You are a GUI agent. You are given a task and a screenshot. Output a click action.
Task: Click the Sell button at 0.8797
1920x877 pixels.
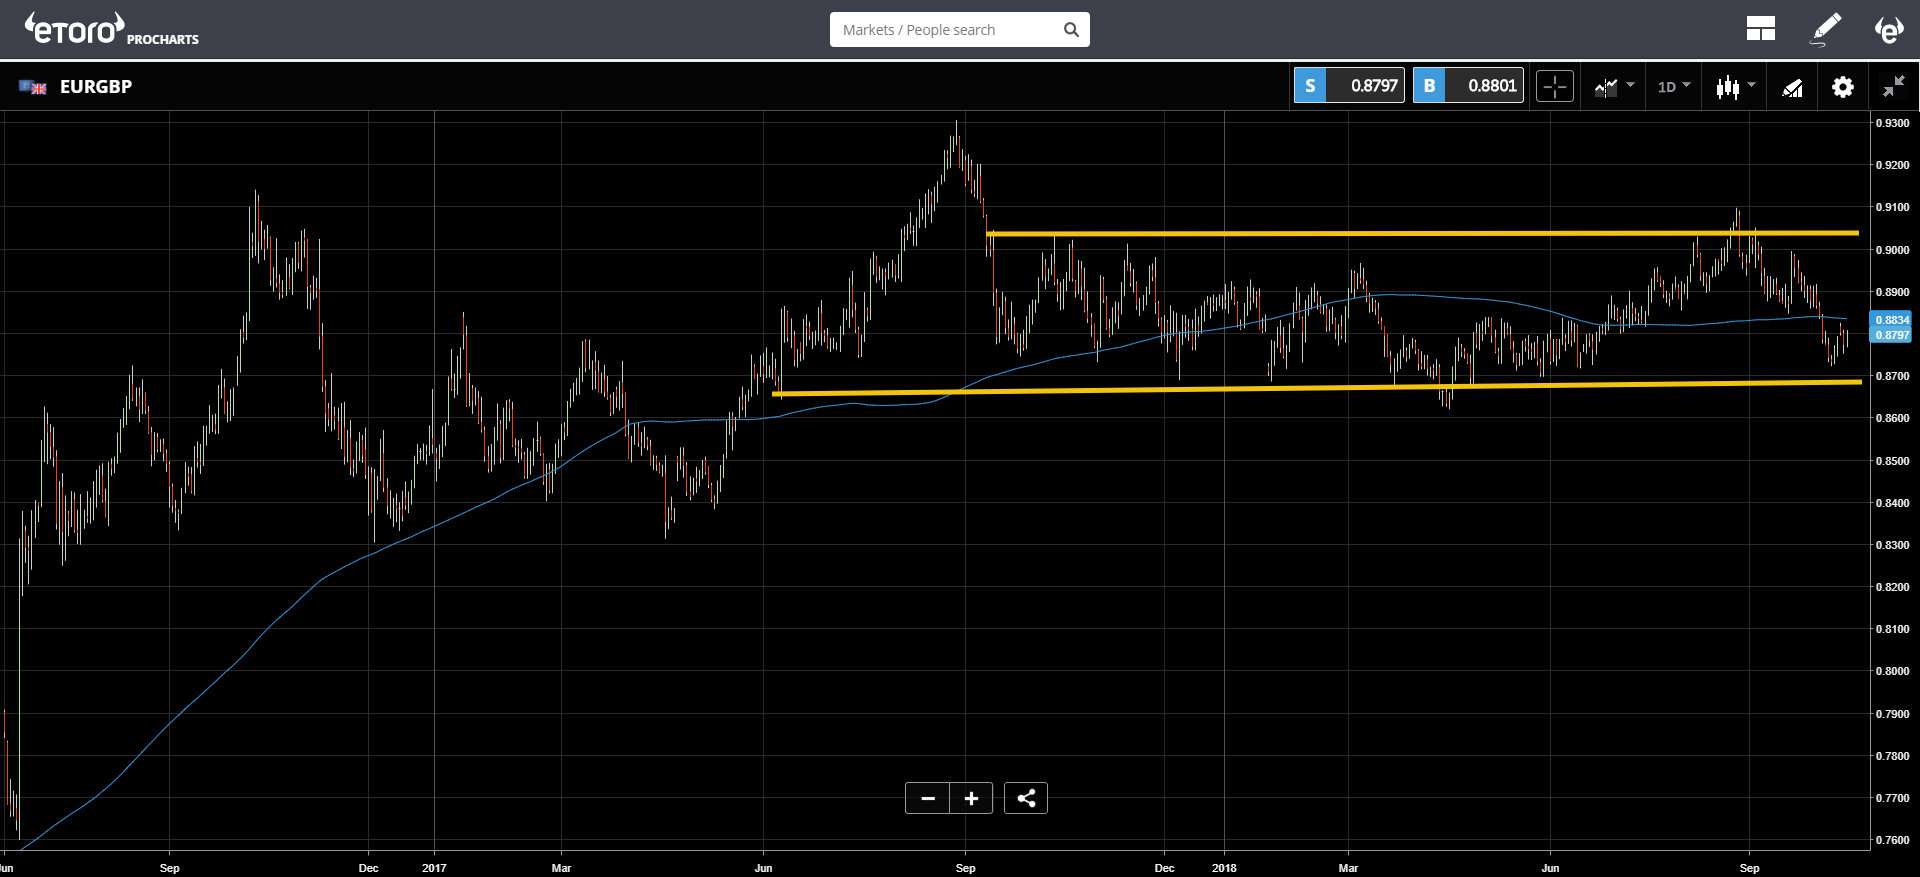tap(1349, 86)
